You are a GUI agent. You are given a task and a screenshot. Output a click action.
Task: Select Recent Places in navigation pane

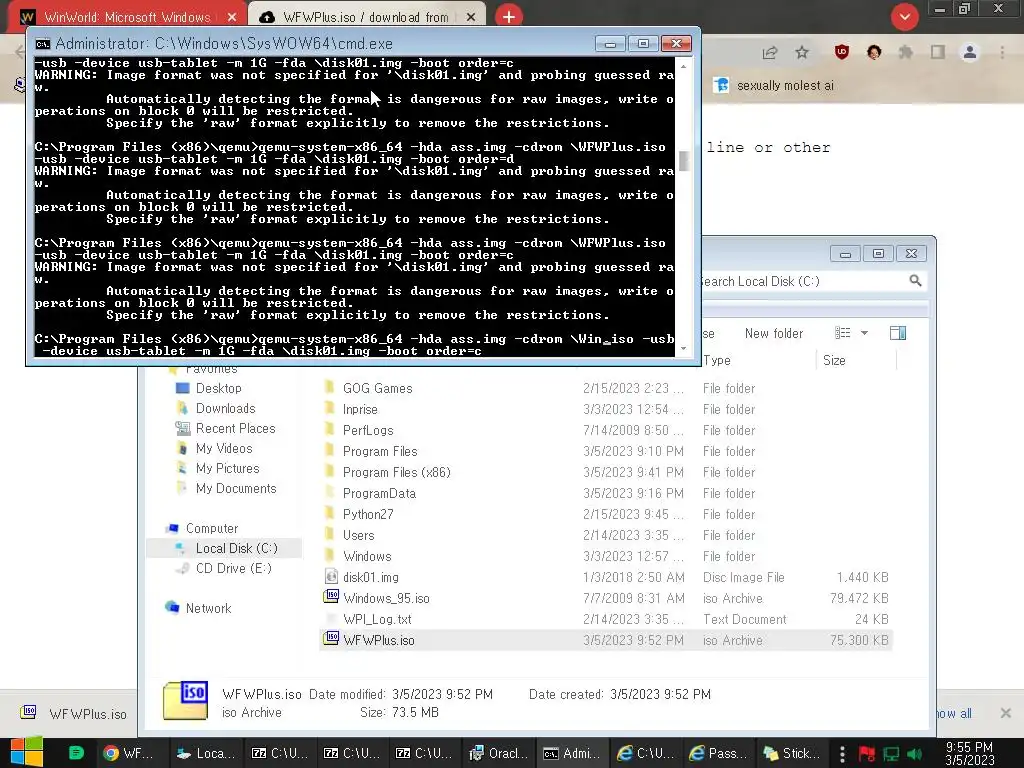[x=235, y=428]
